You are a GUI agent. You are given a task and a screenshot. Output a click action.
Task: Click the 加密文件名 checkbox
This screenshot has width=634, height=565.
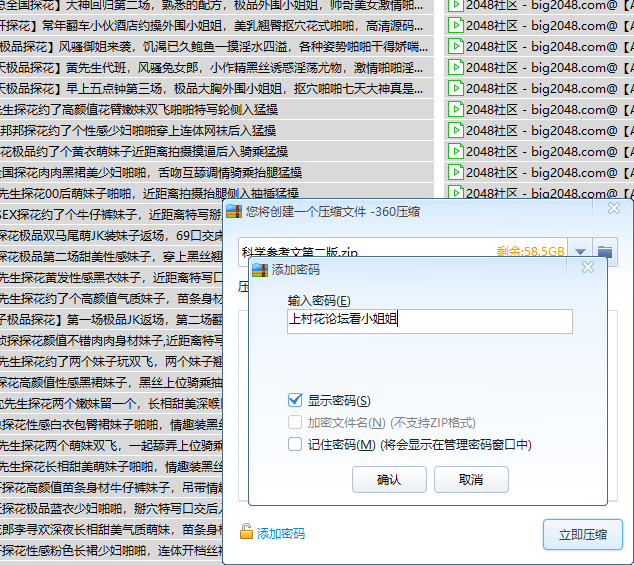click(295, 422)
